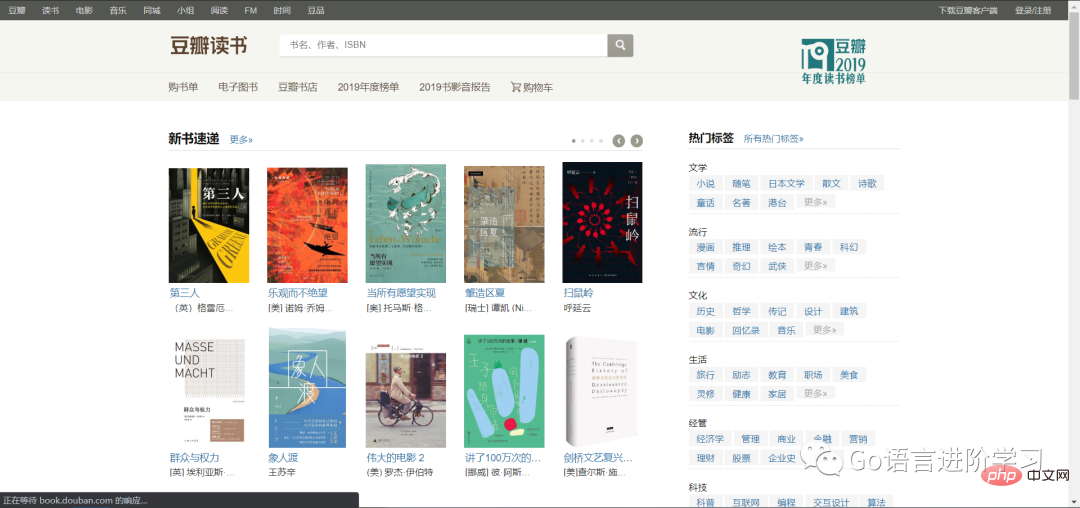Go to previous new books slide arrow
Screen dimensions: 1080x508
(x=619, y=141)
